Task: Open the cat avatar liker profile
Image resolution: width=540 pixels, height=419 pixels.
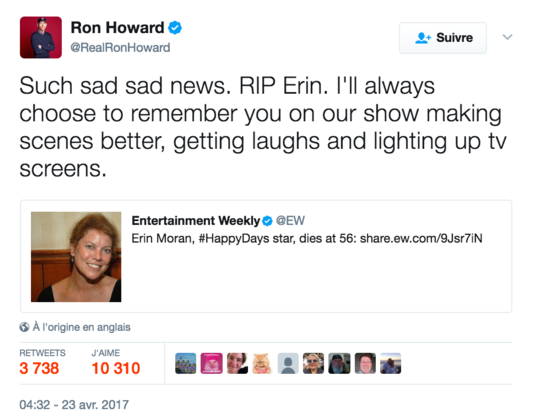Action: pos(262,363)
